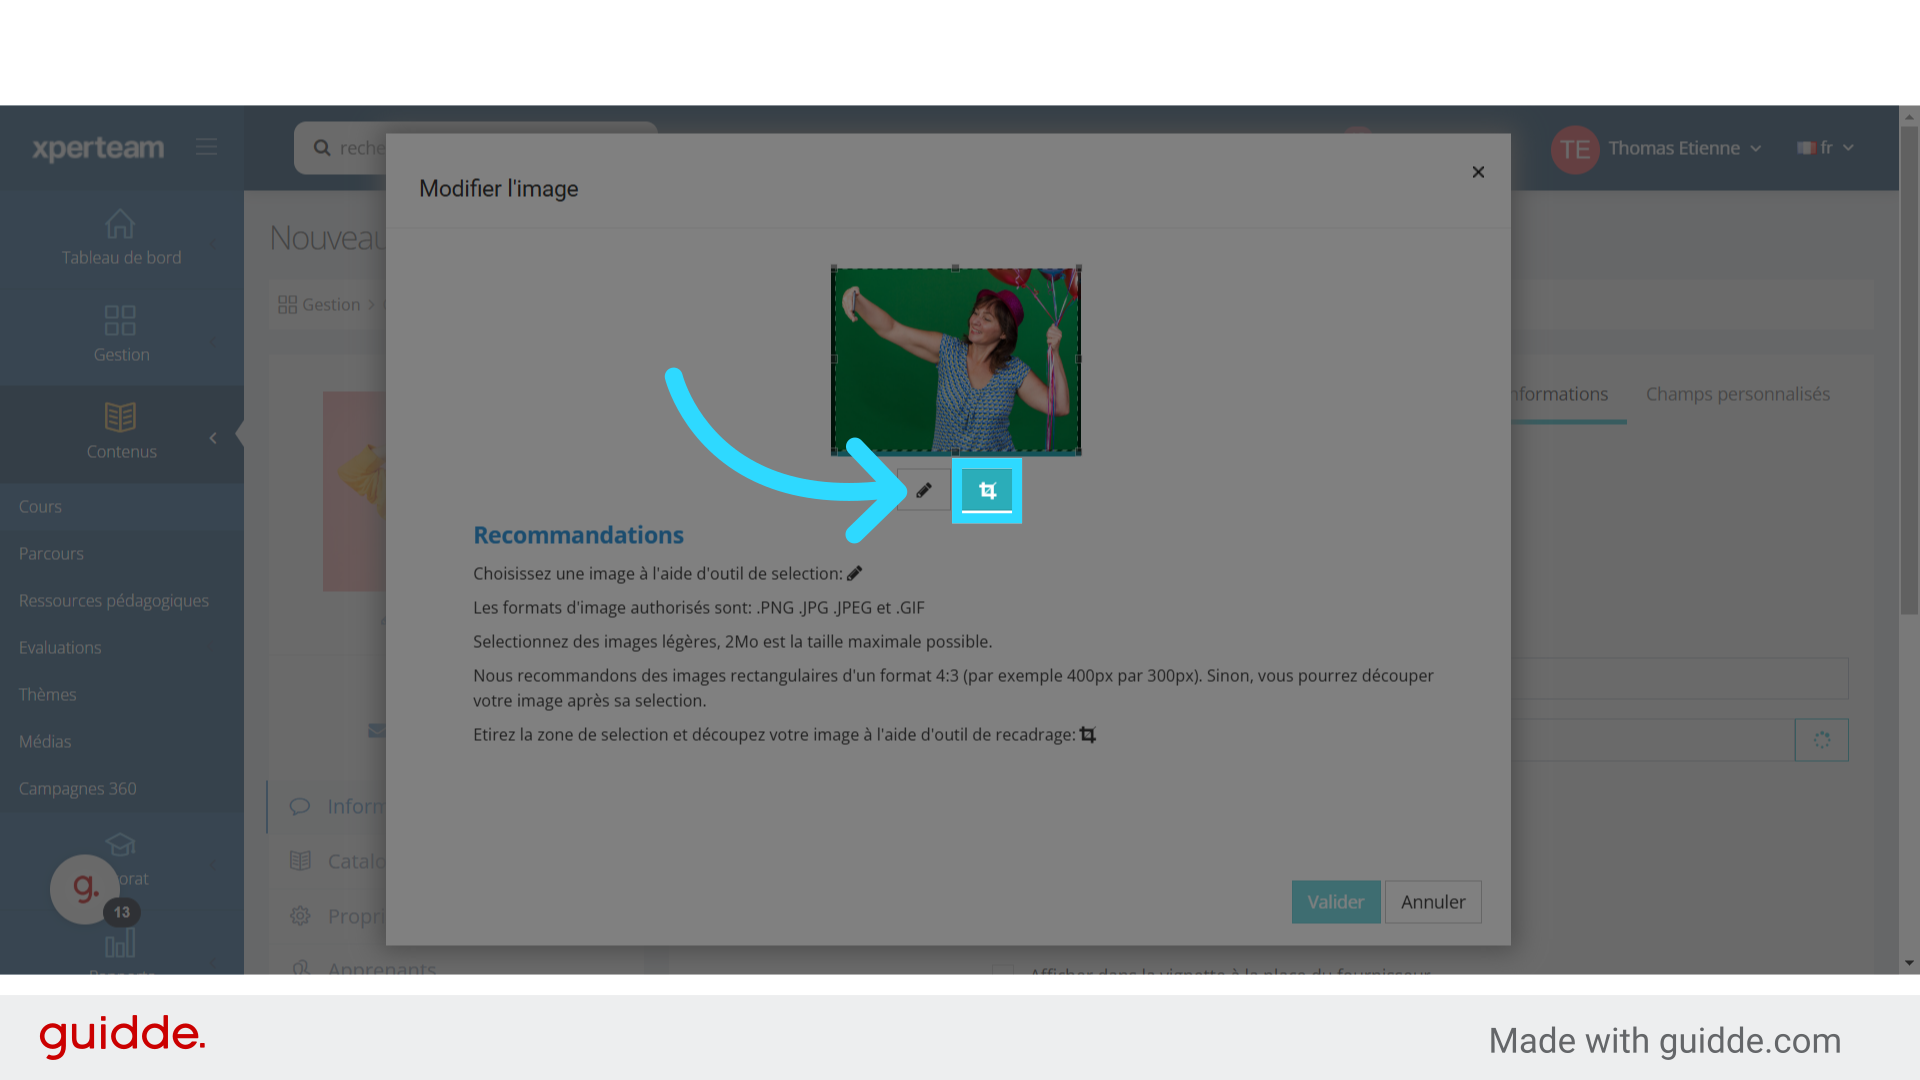
Task: Open the Gestion grid icon
Action: coord(120,320)
